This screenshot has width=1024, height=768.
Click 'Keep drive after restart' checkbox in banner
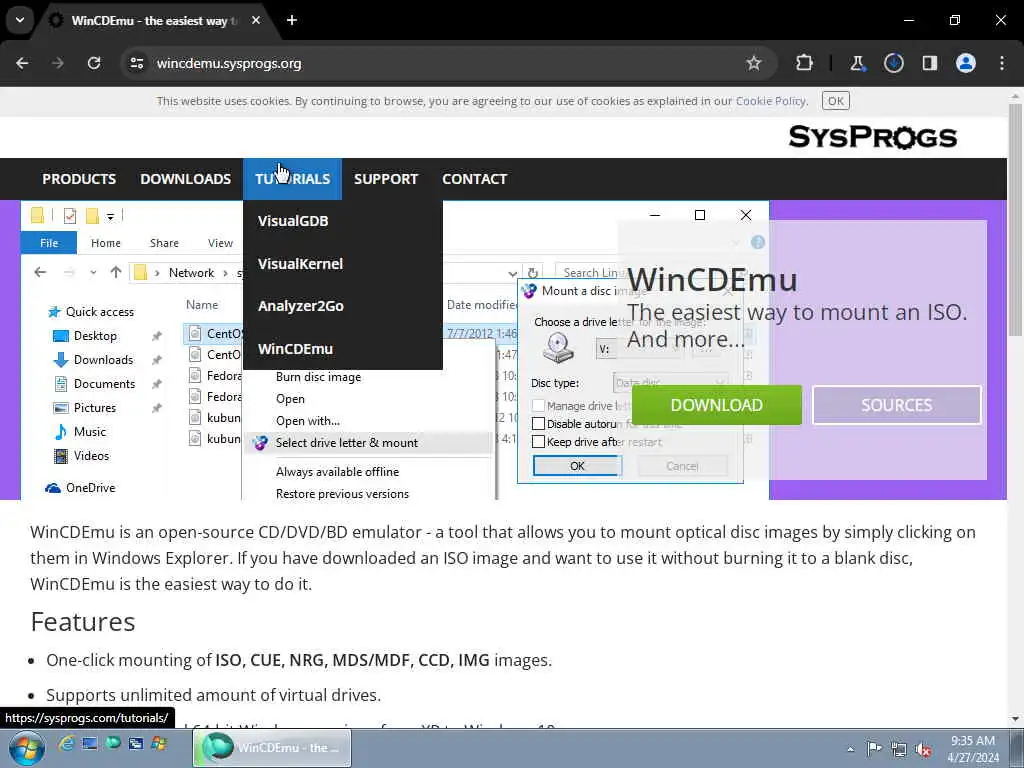coord(538,442)
